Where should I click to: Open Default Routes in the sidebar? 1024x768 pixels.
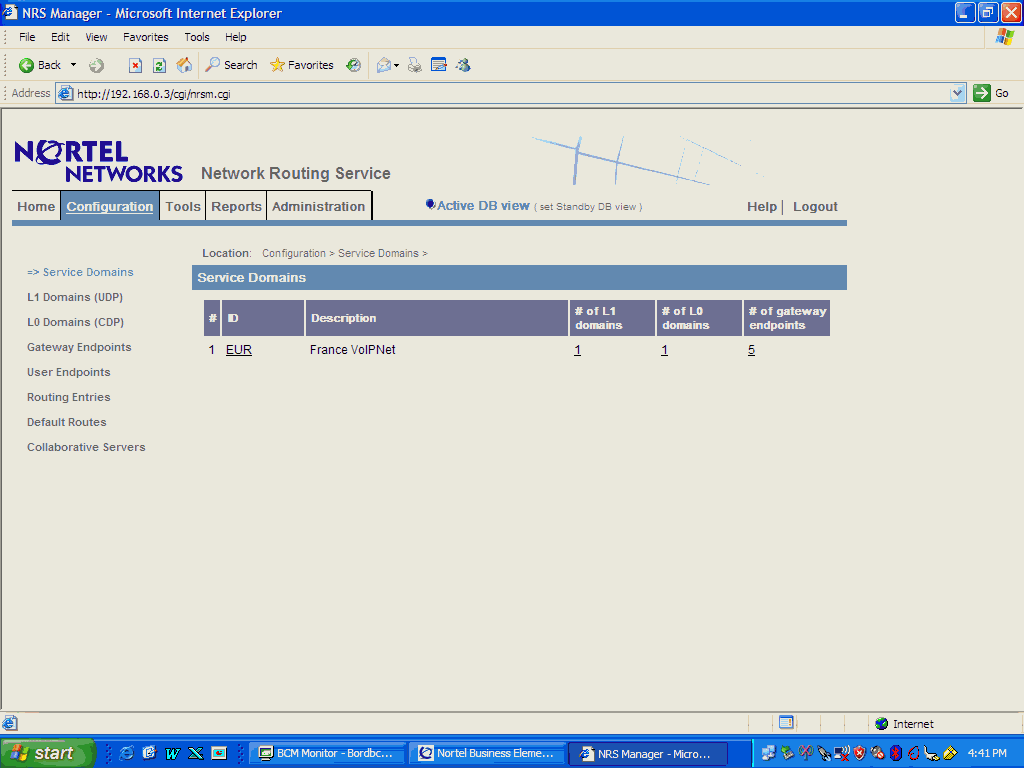point(67,422)
